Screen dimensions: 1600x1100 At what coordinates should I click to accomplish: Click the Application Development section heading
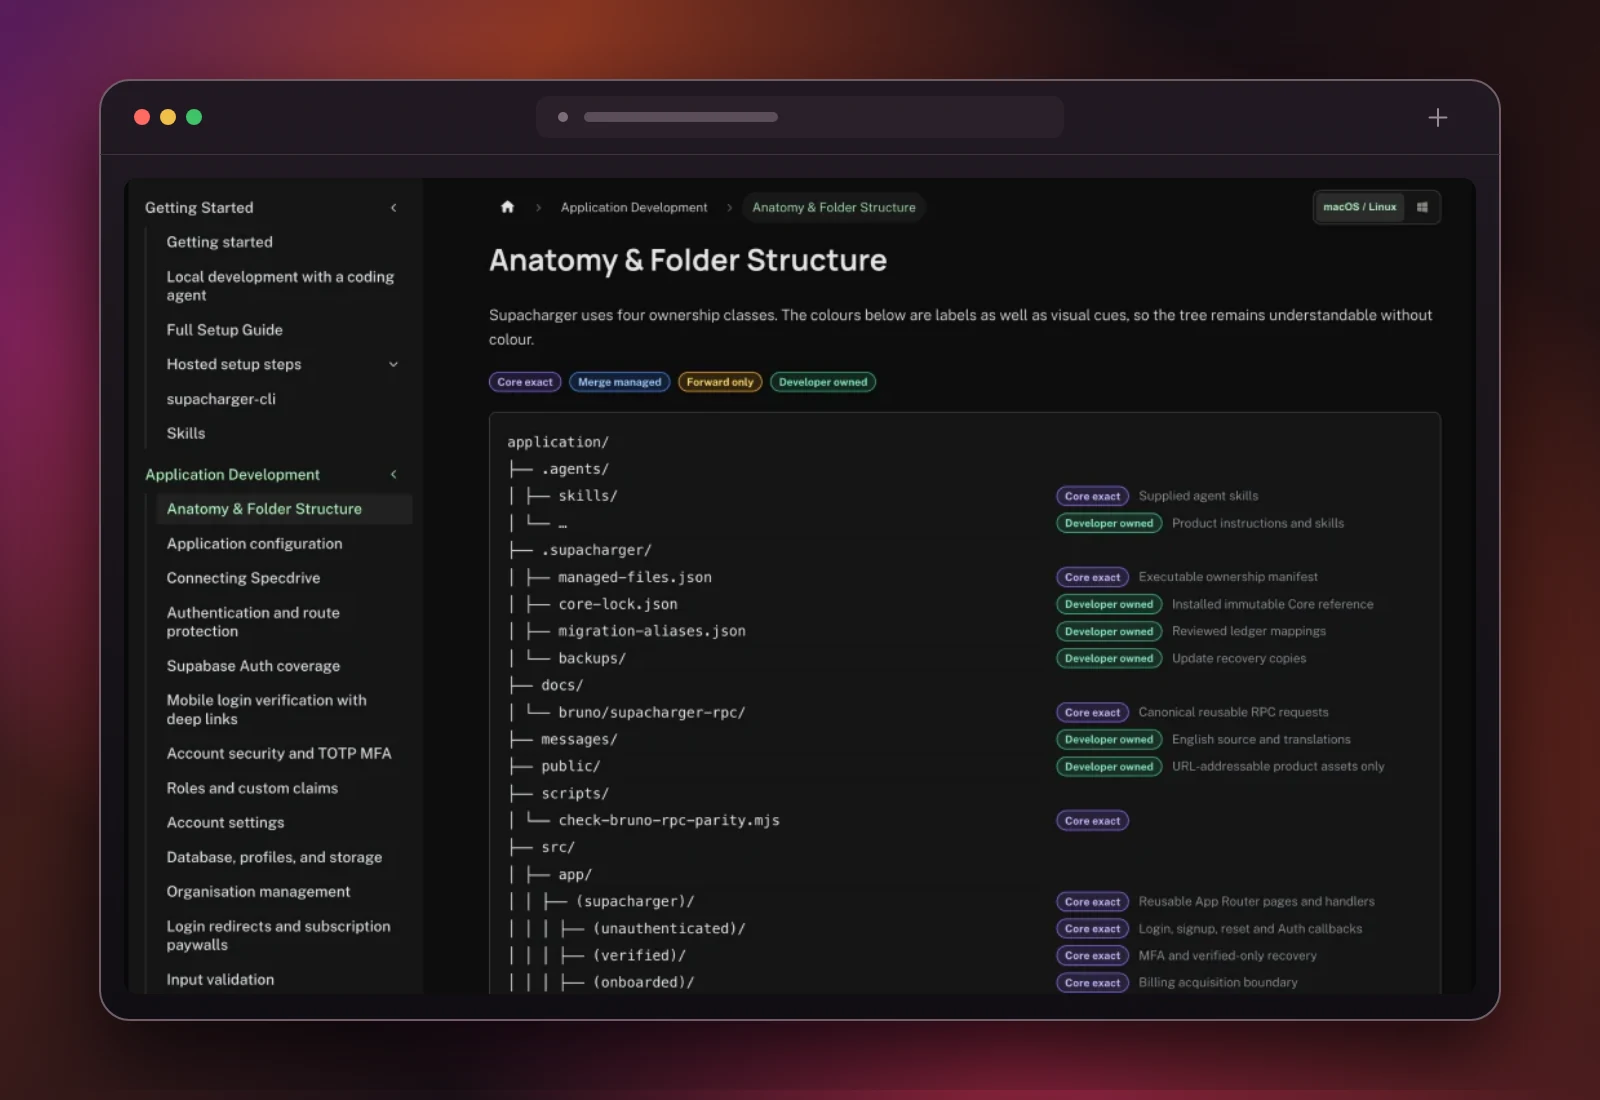click(x=232, y=474)
